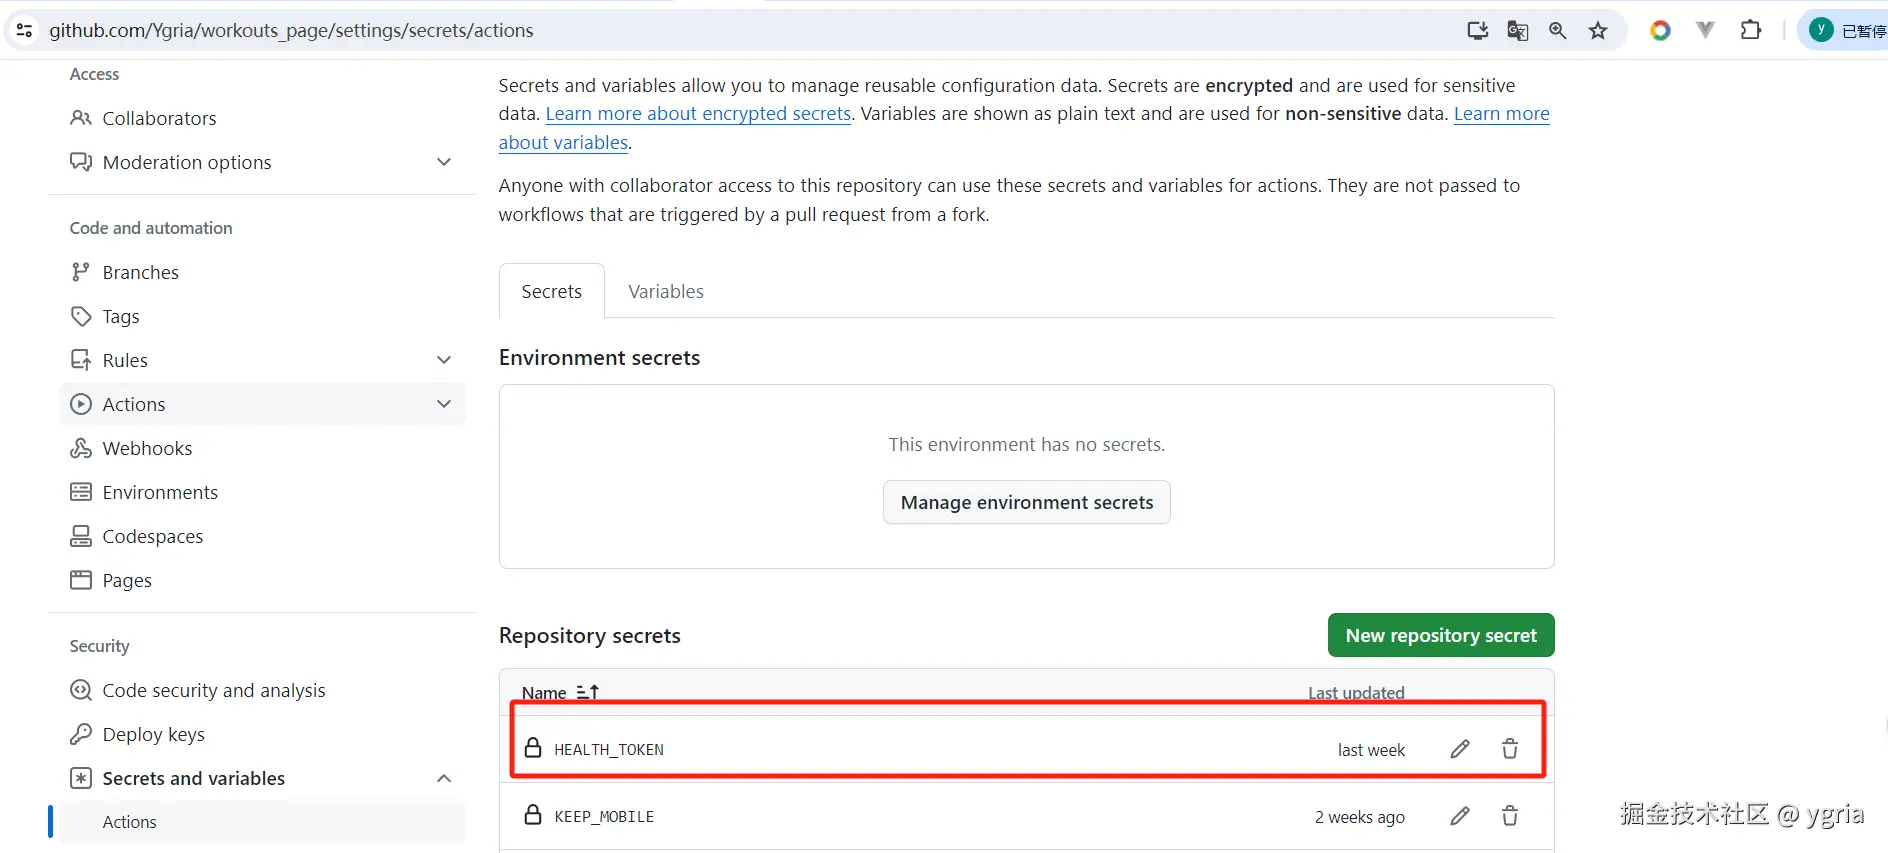Click the translate page icon
This screenshot has height=853, width=1888.
(x=1517, y=30)
